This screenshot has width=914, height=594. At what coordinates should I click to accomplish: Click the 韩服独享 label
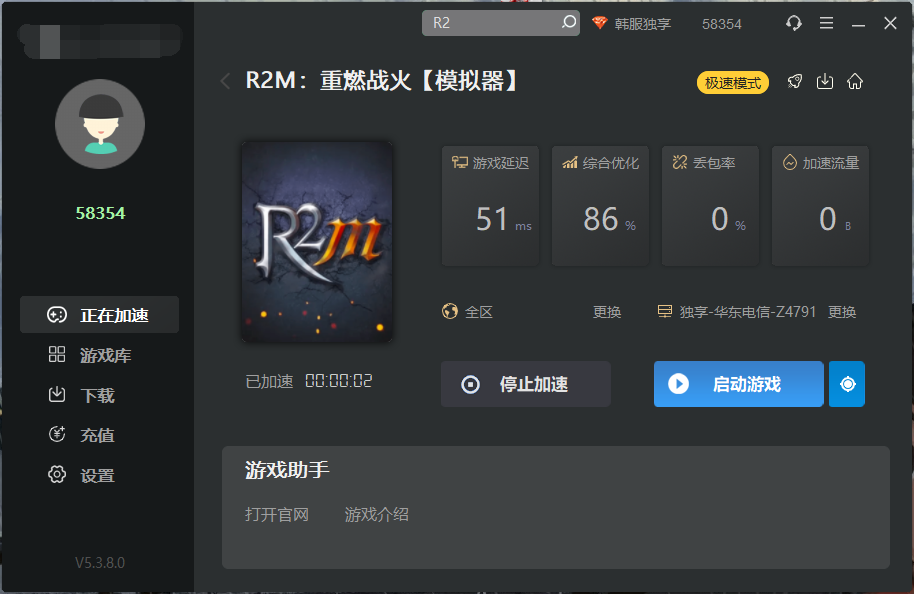[642, 24]
